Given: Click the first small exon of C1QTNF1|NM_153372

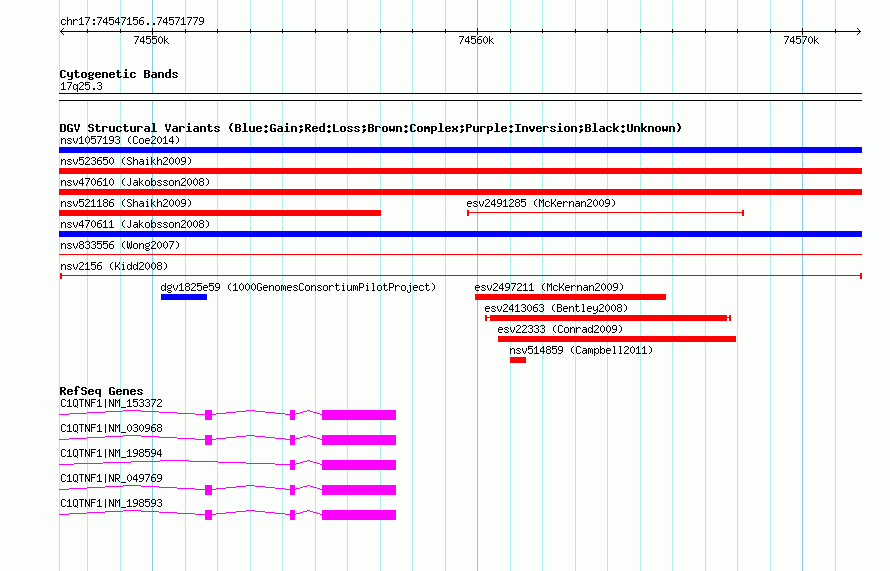Looking at the screenshot, I should tap(208, 415).
